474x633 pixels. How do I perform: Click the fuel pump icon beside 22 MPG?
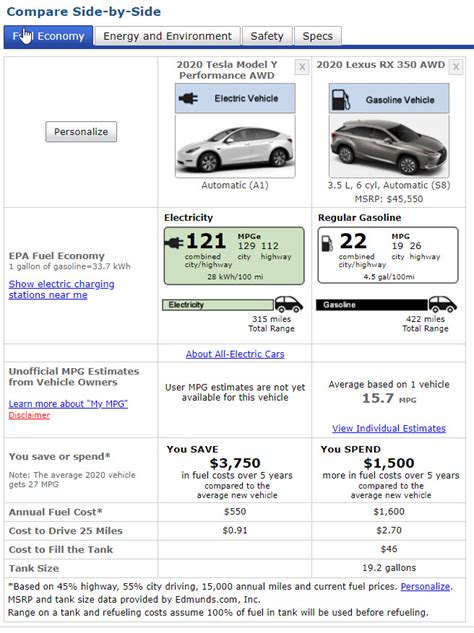click(327, 243)
